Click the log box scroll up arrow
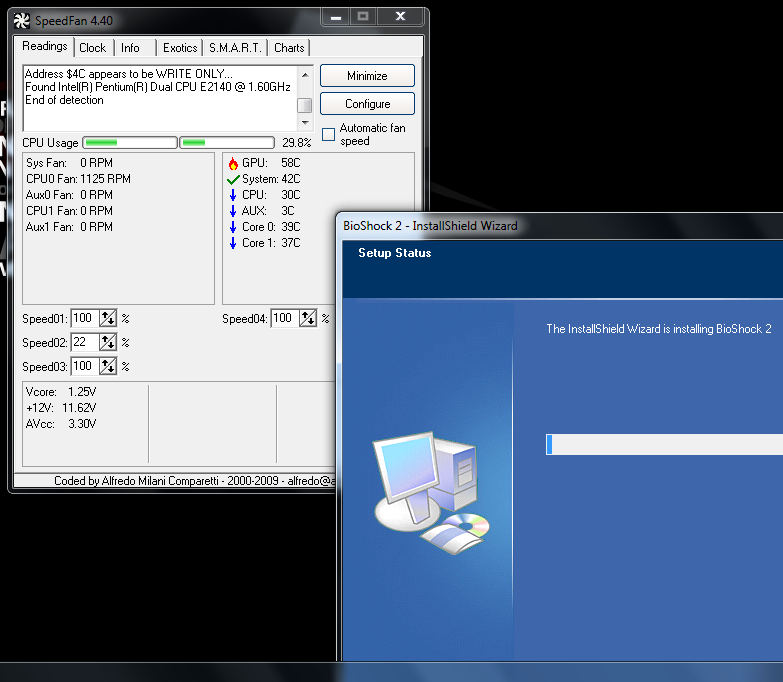The height and width of the screenshot is (682, 783). point(305,75)
